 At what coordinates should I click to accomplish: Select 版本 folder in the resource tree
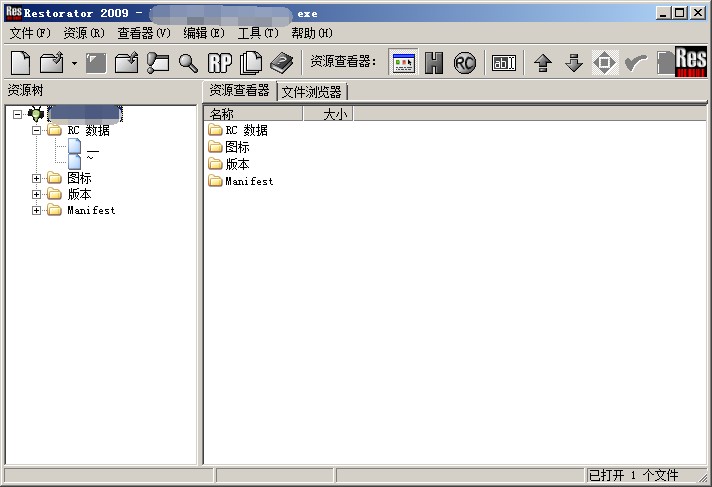(79, 194)
